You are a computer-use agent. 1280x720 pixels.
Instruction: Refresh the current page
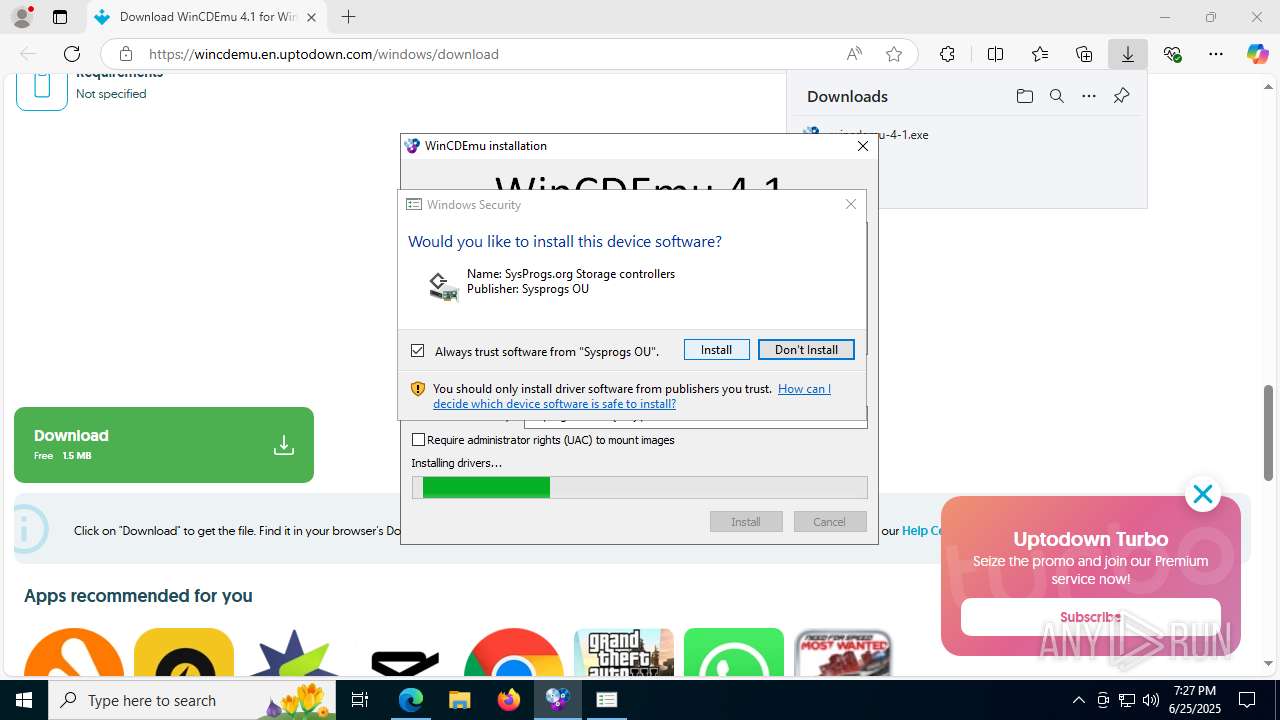click(x=72, y=54)
